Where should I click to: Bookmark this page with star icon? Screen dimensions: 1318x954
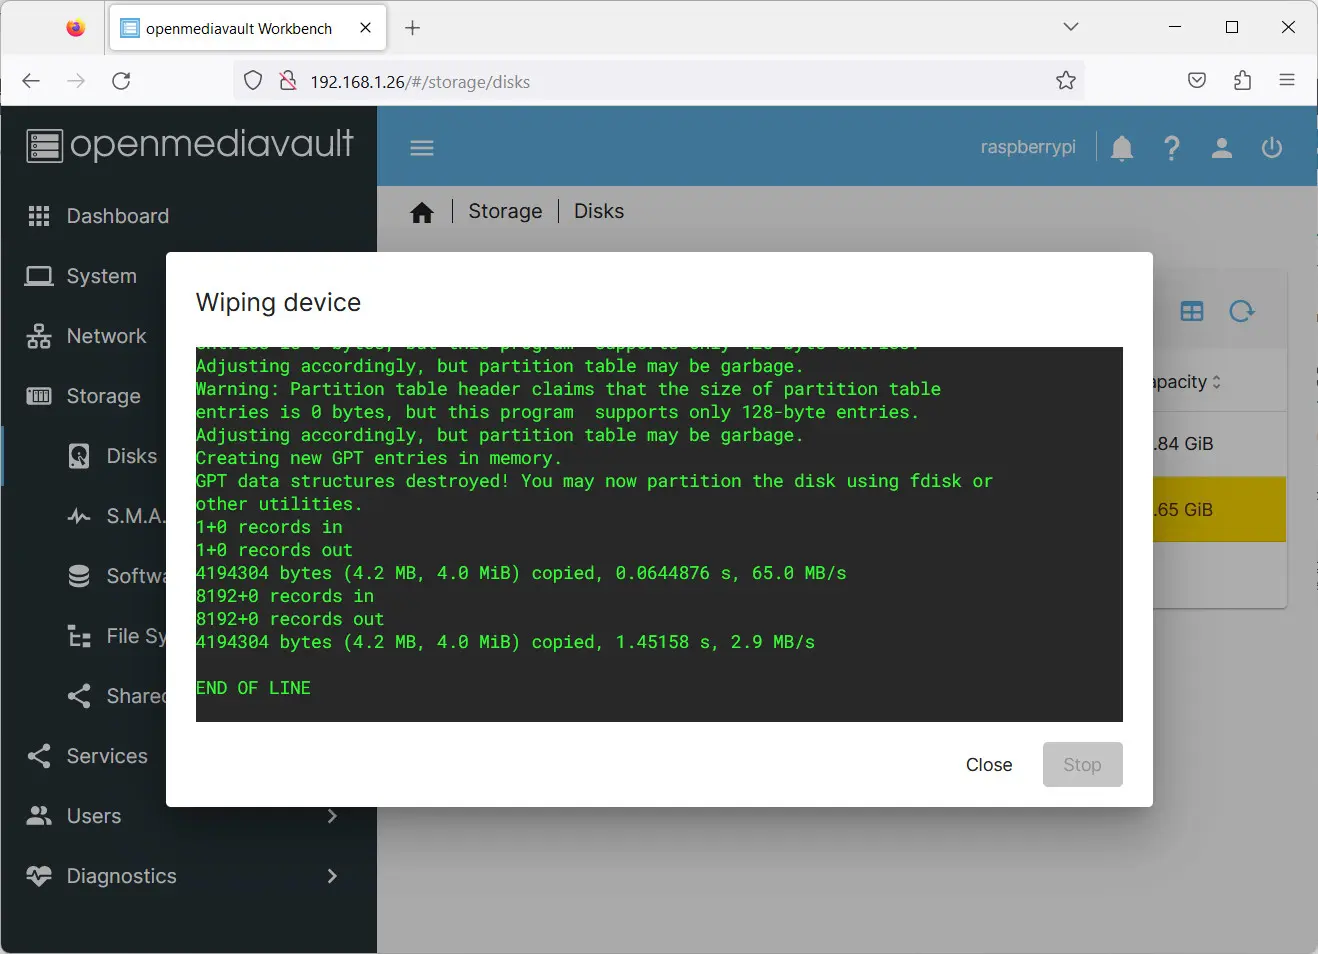[1066, 81]
